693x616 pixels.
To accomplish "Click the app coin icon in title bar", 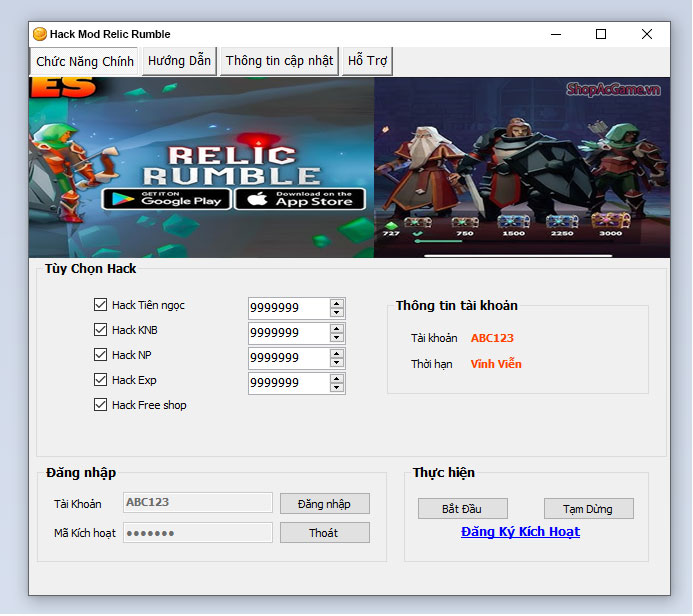I will 40,34.
